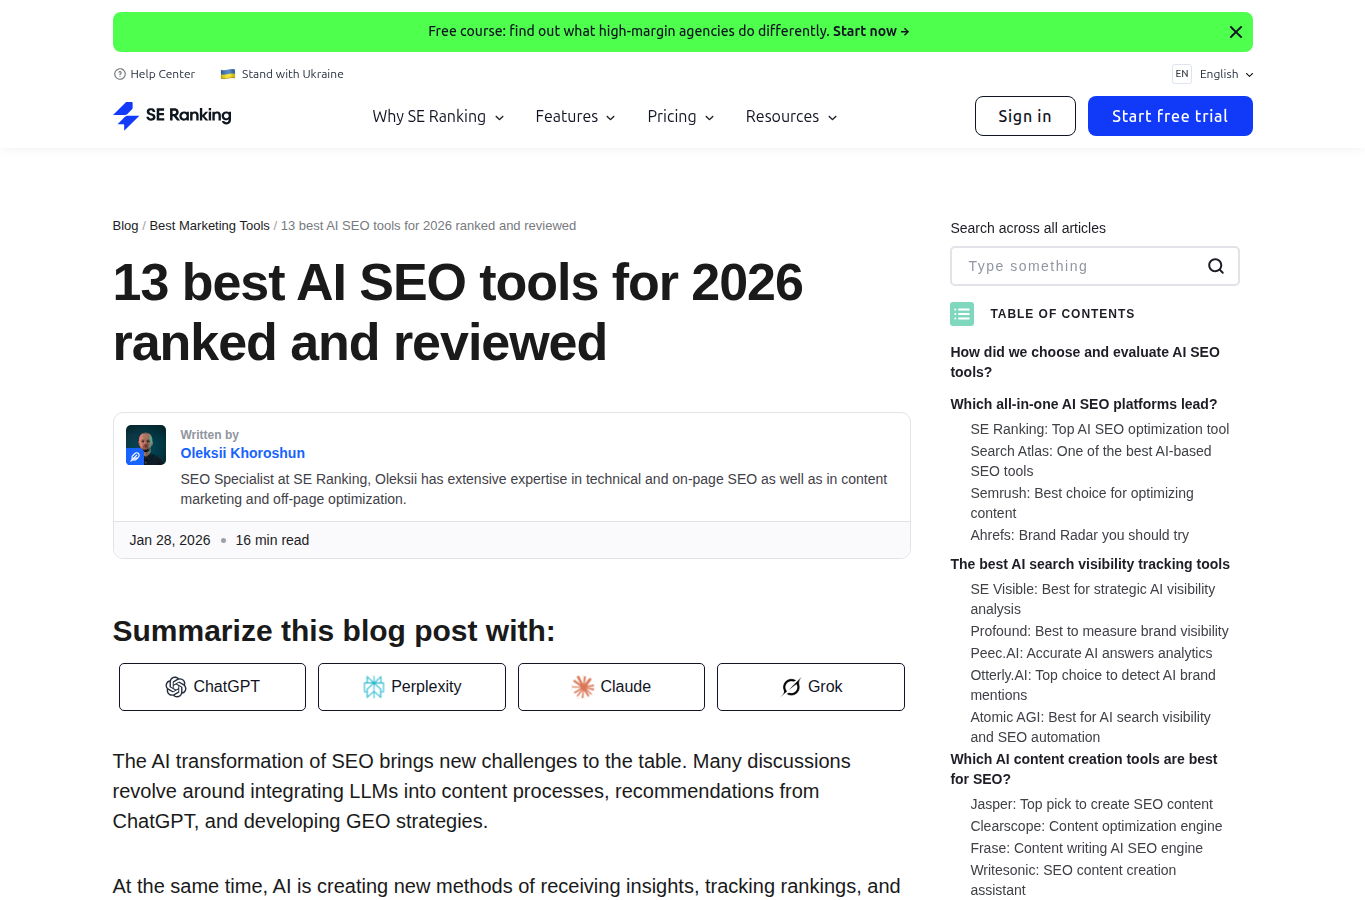Jump to SE Visible section

pos(1093,599)
